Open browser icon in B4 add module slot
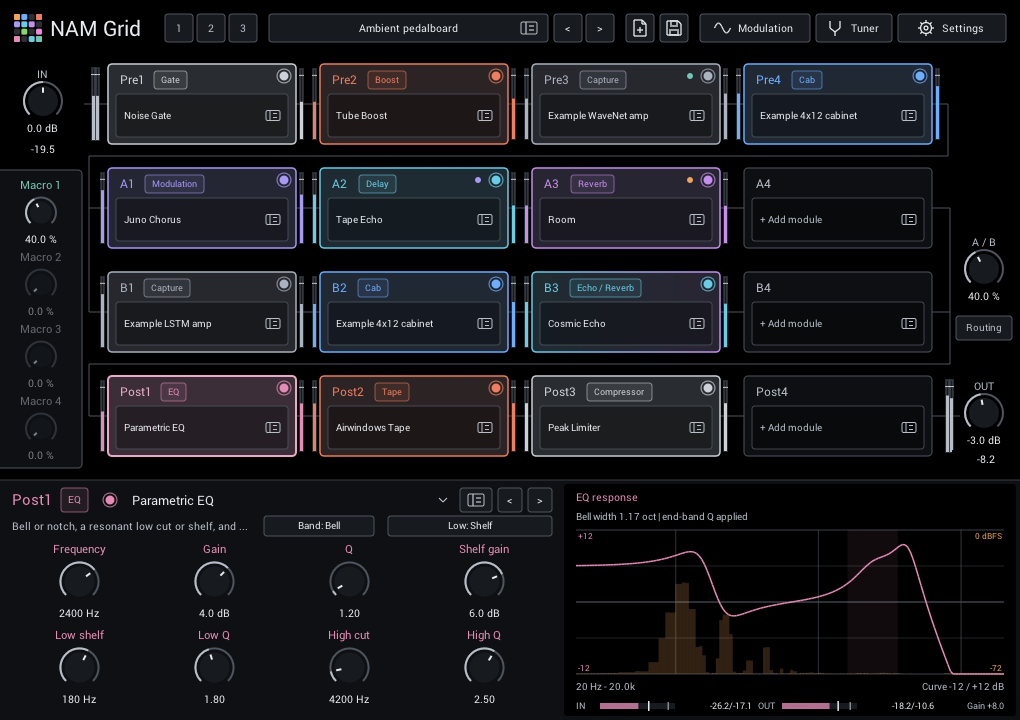 coord(909,323)
